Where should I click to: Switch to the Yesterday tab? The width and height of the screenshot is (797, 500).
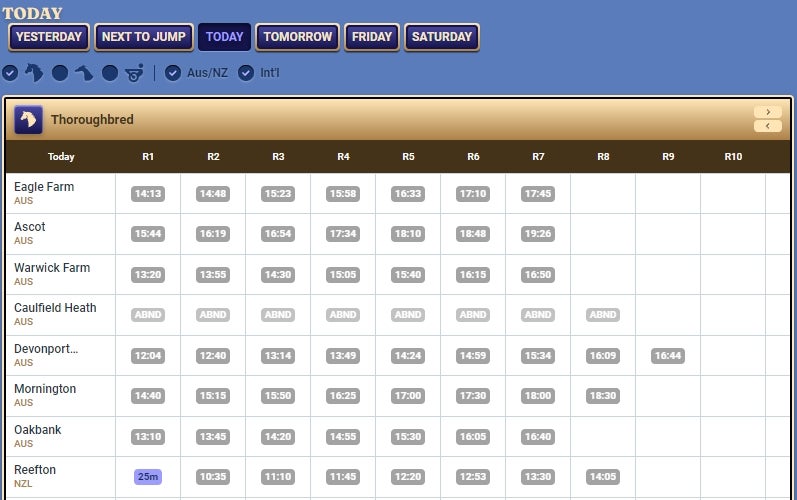pos(49,37)
